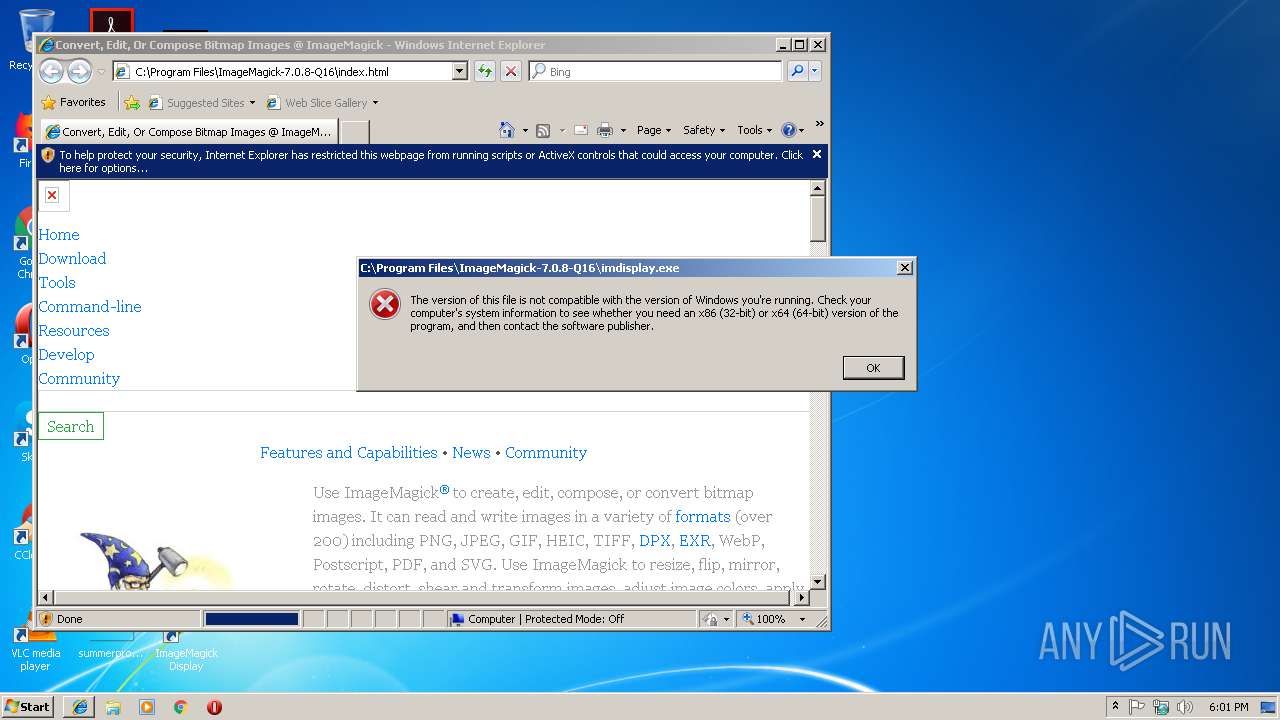Open the Page menu
This screenshot has height=720, width=1280.
click(653, 130)
